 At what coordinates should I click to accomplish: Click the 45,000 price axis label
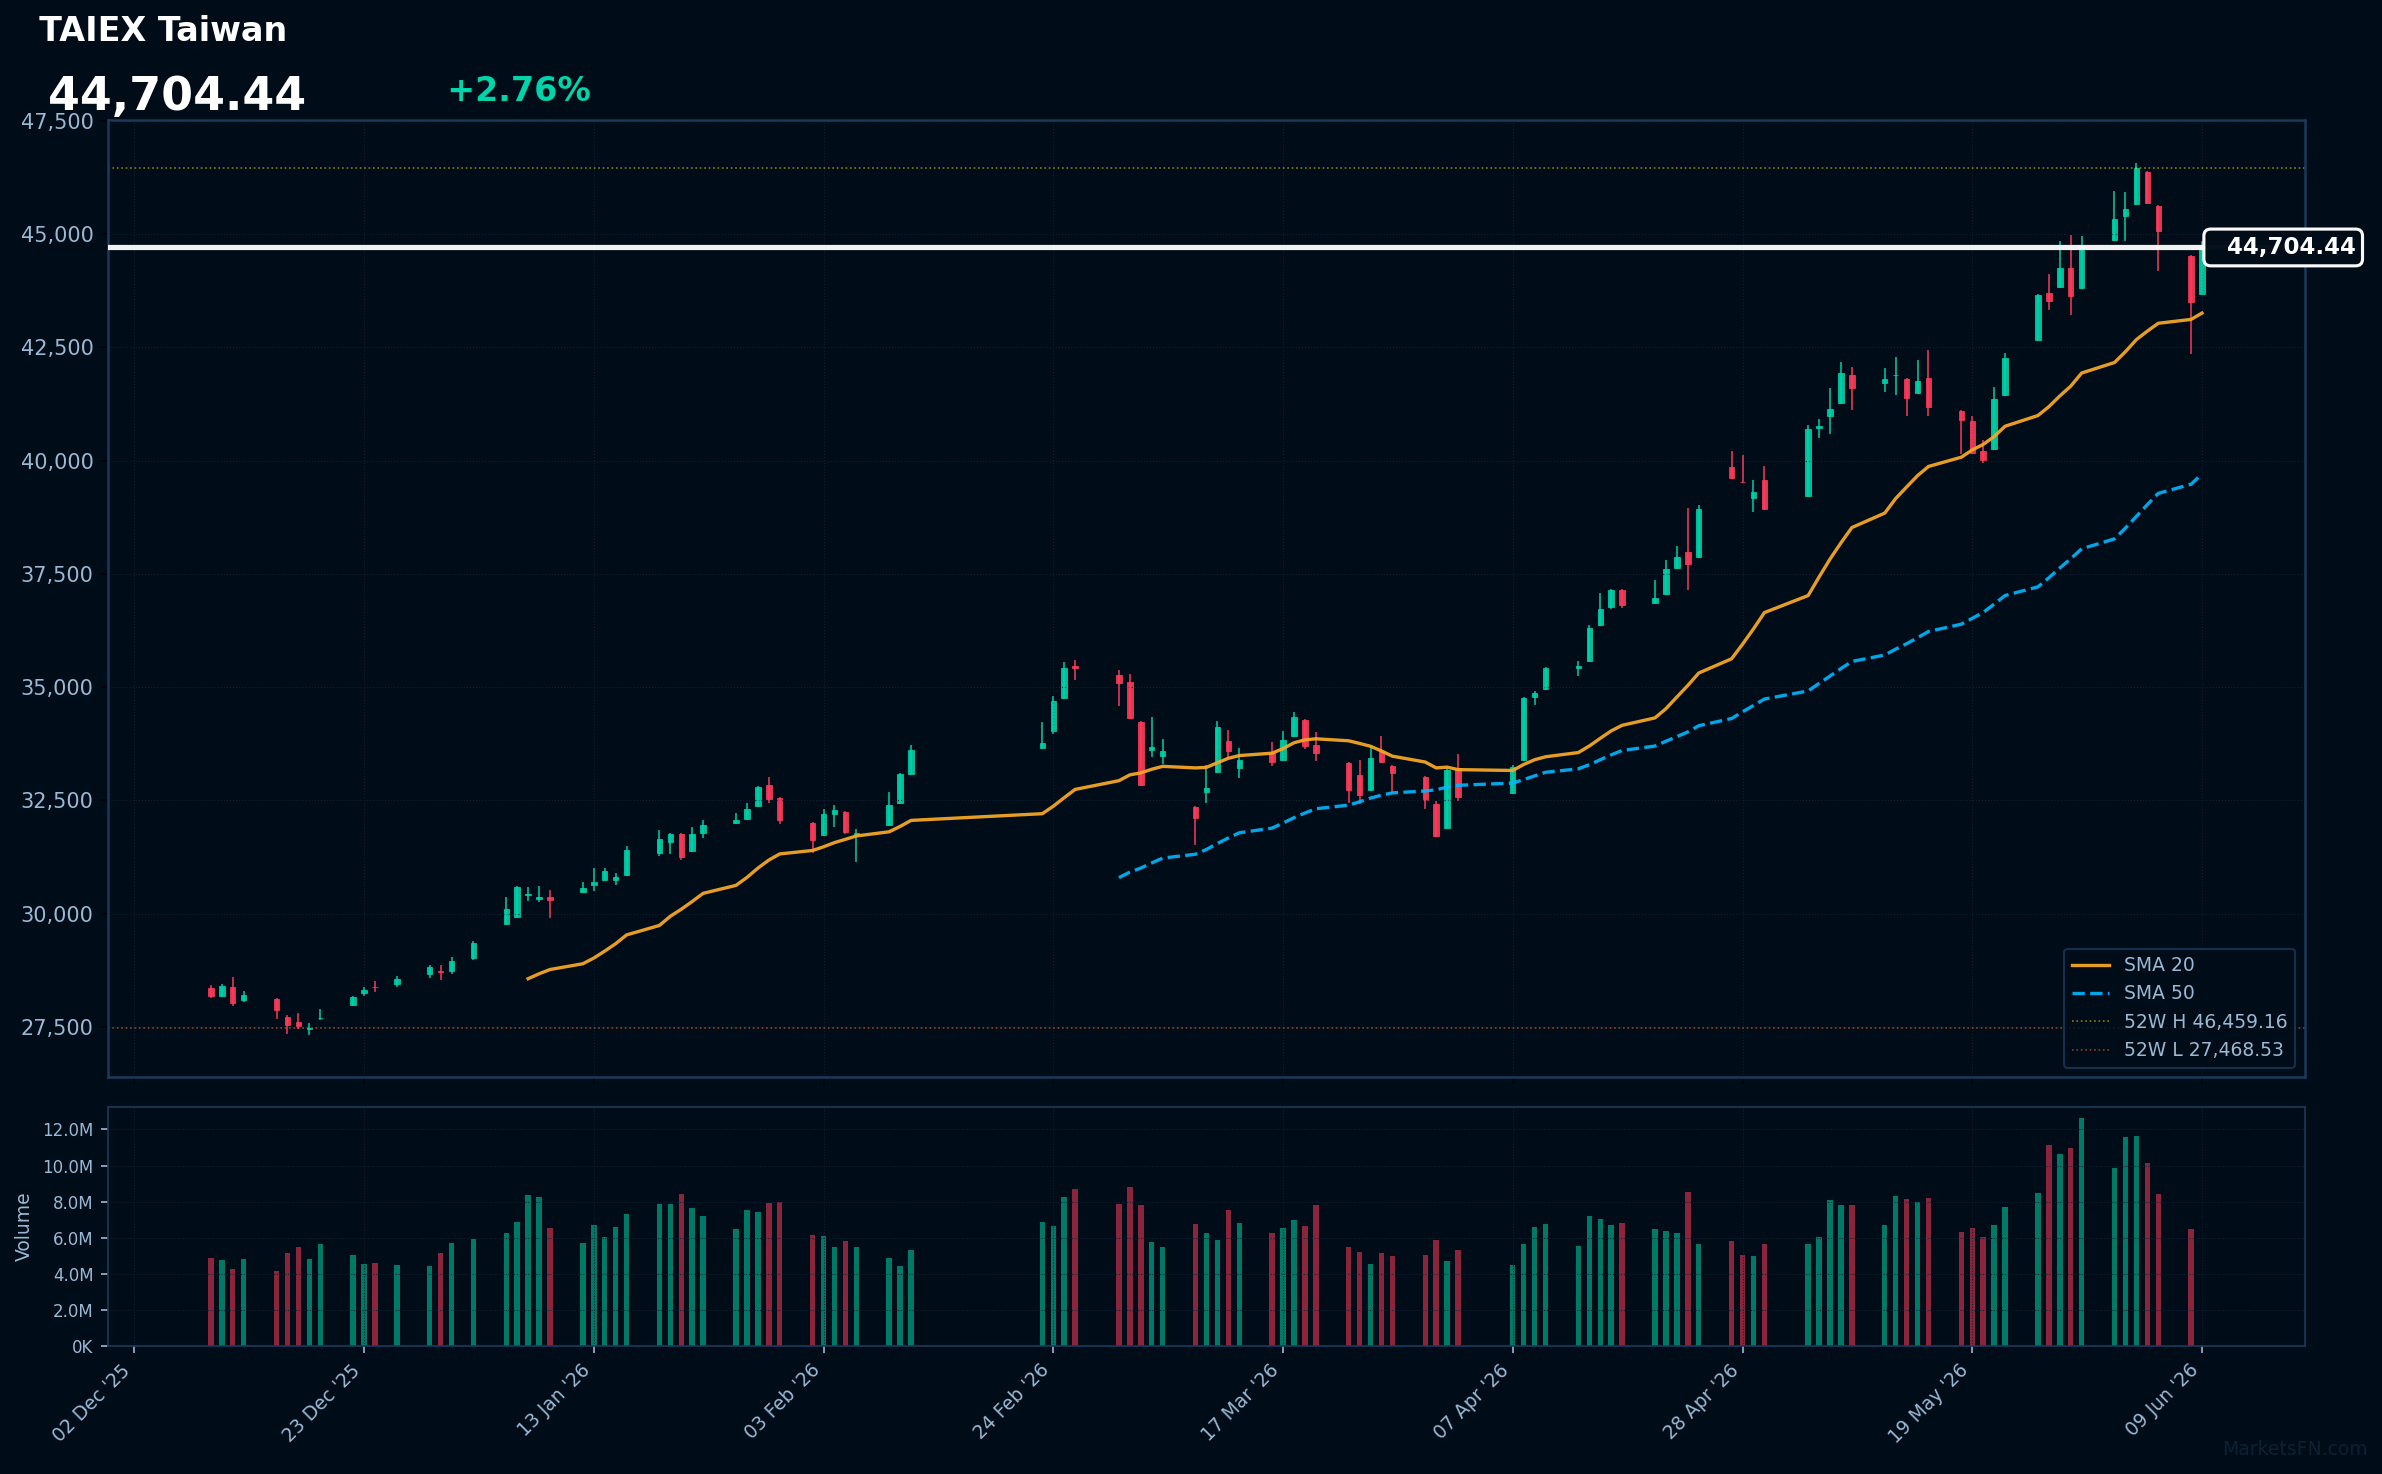pos(57,235)
